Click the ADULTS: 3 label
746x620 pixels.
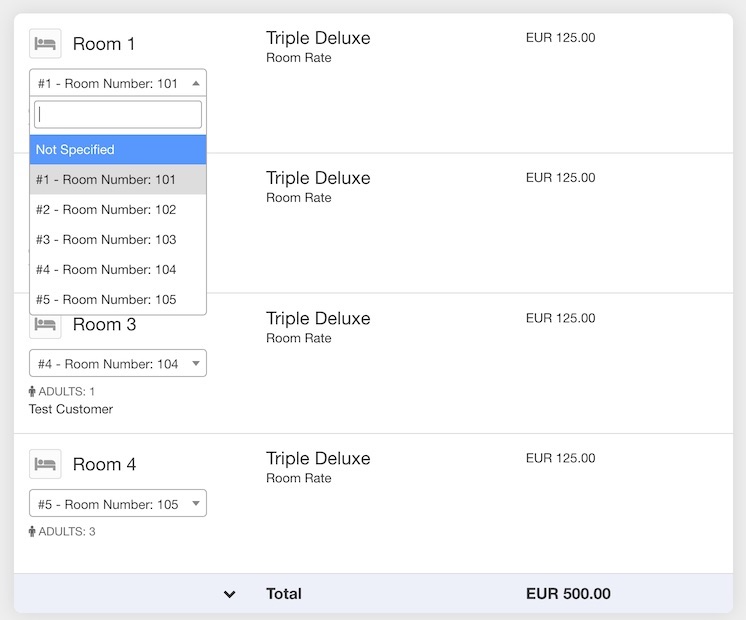[x=67, y=531]
